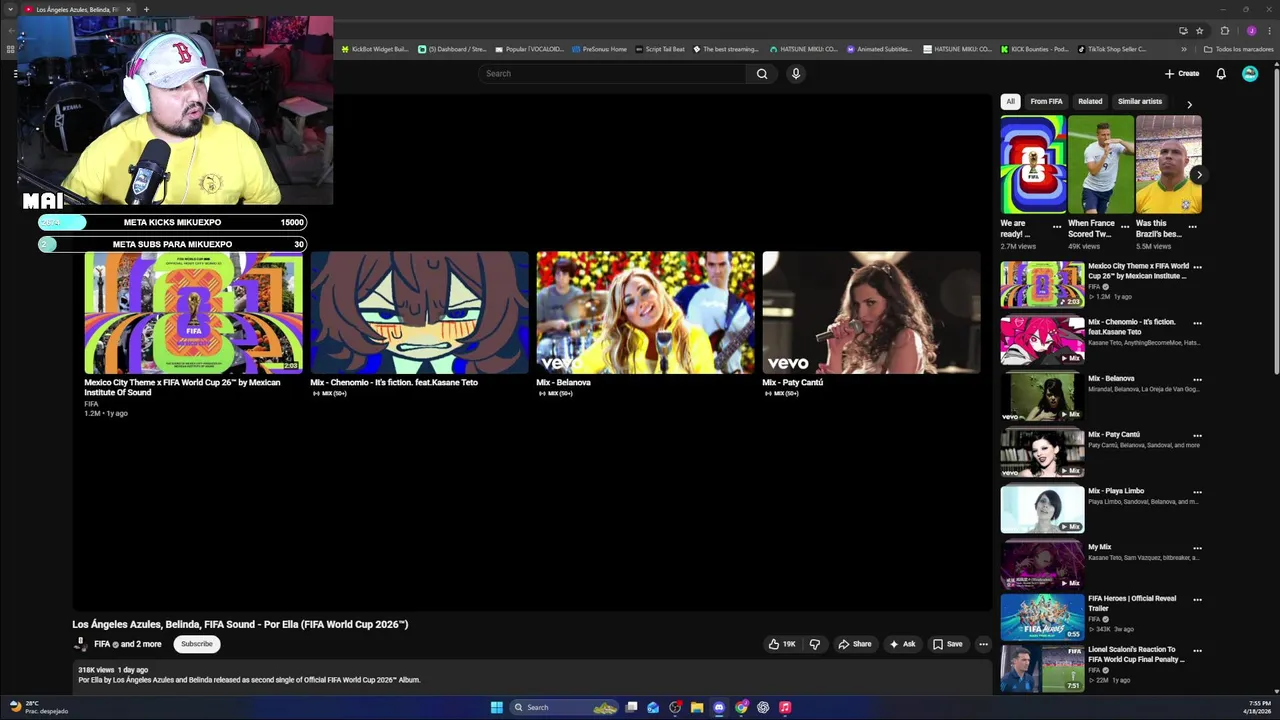Image resolution: width=1280 pixels, height=720 pixels.
Task: Open the music app in taskbar
Action: (x=785, y=707)
